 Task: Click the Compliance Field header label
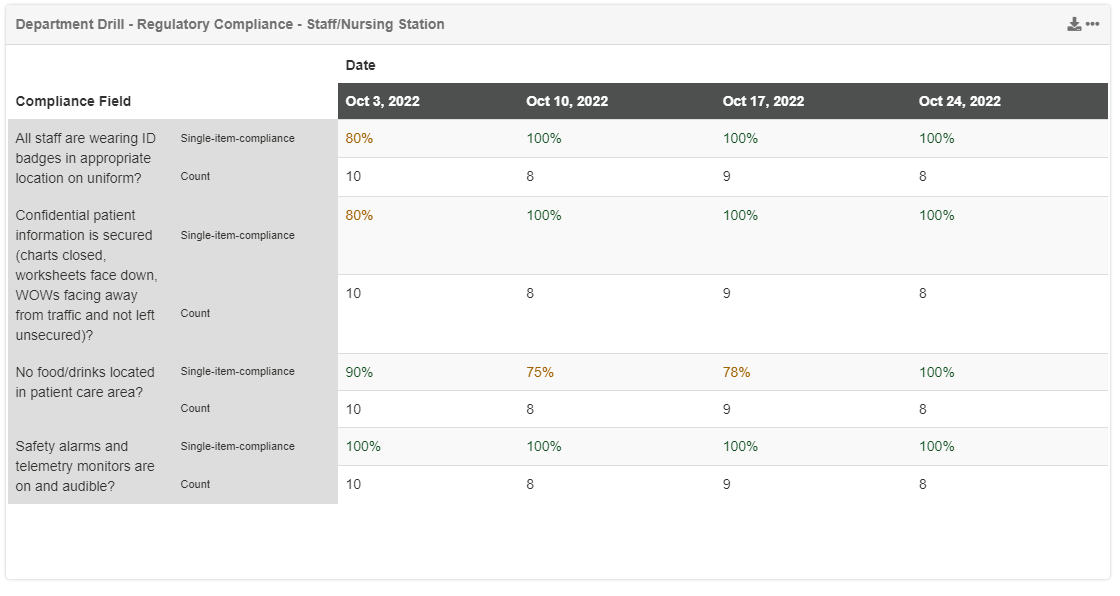pos(73,101)
